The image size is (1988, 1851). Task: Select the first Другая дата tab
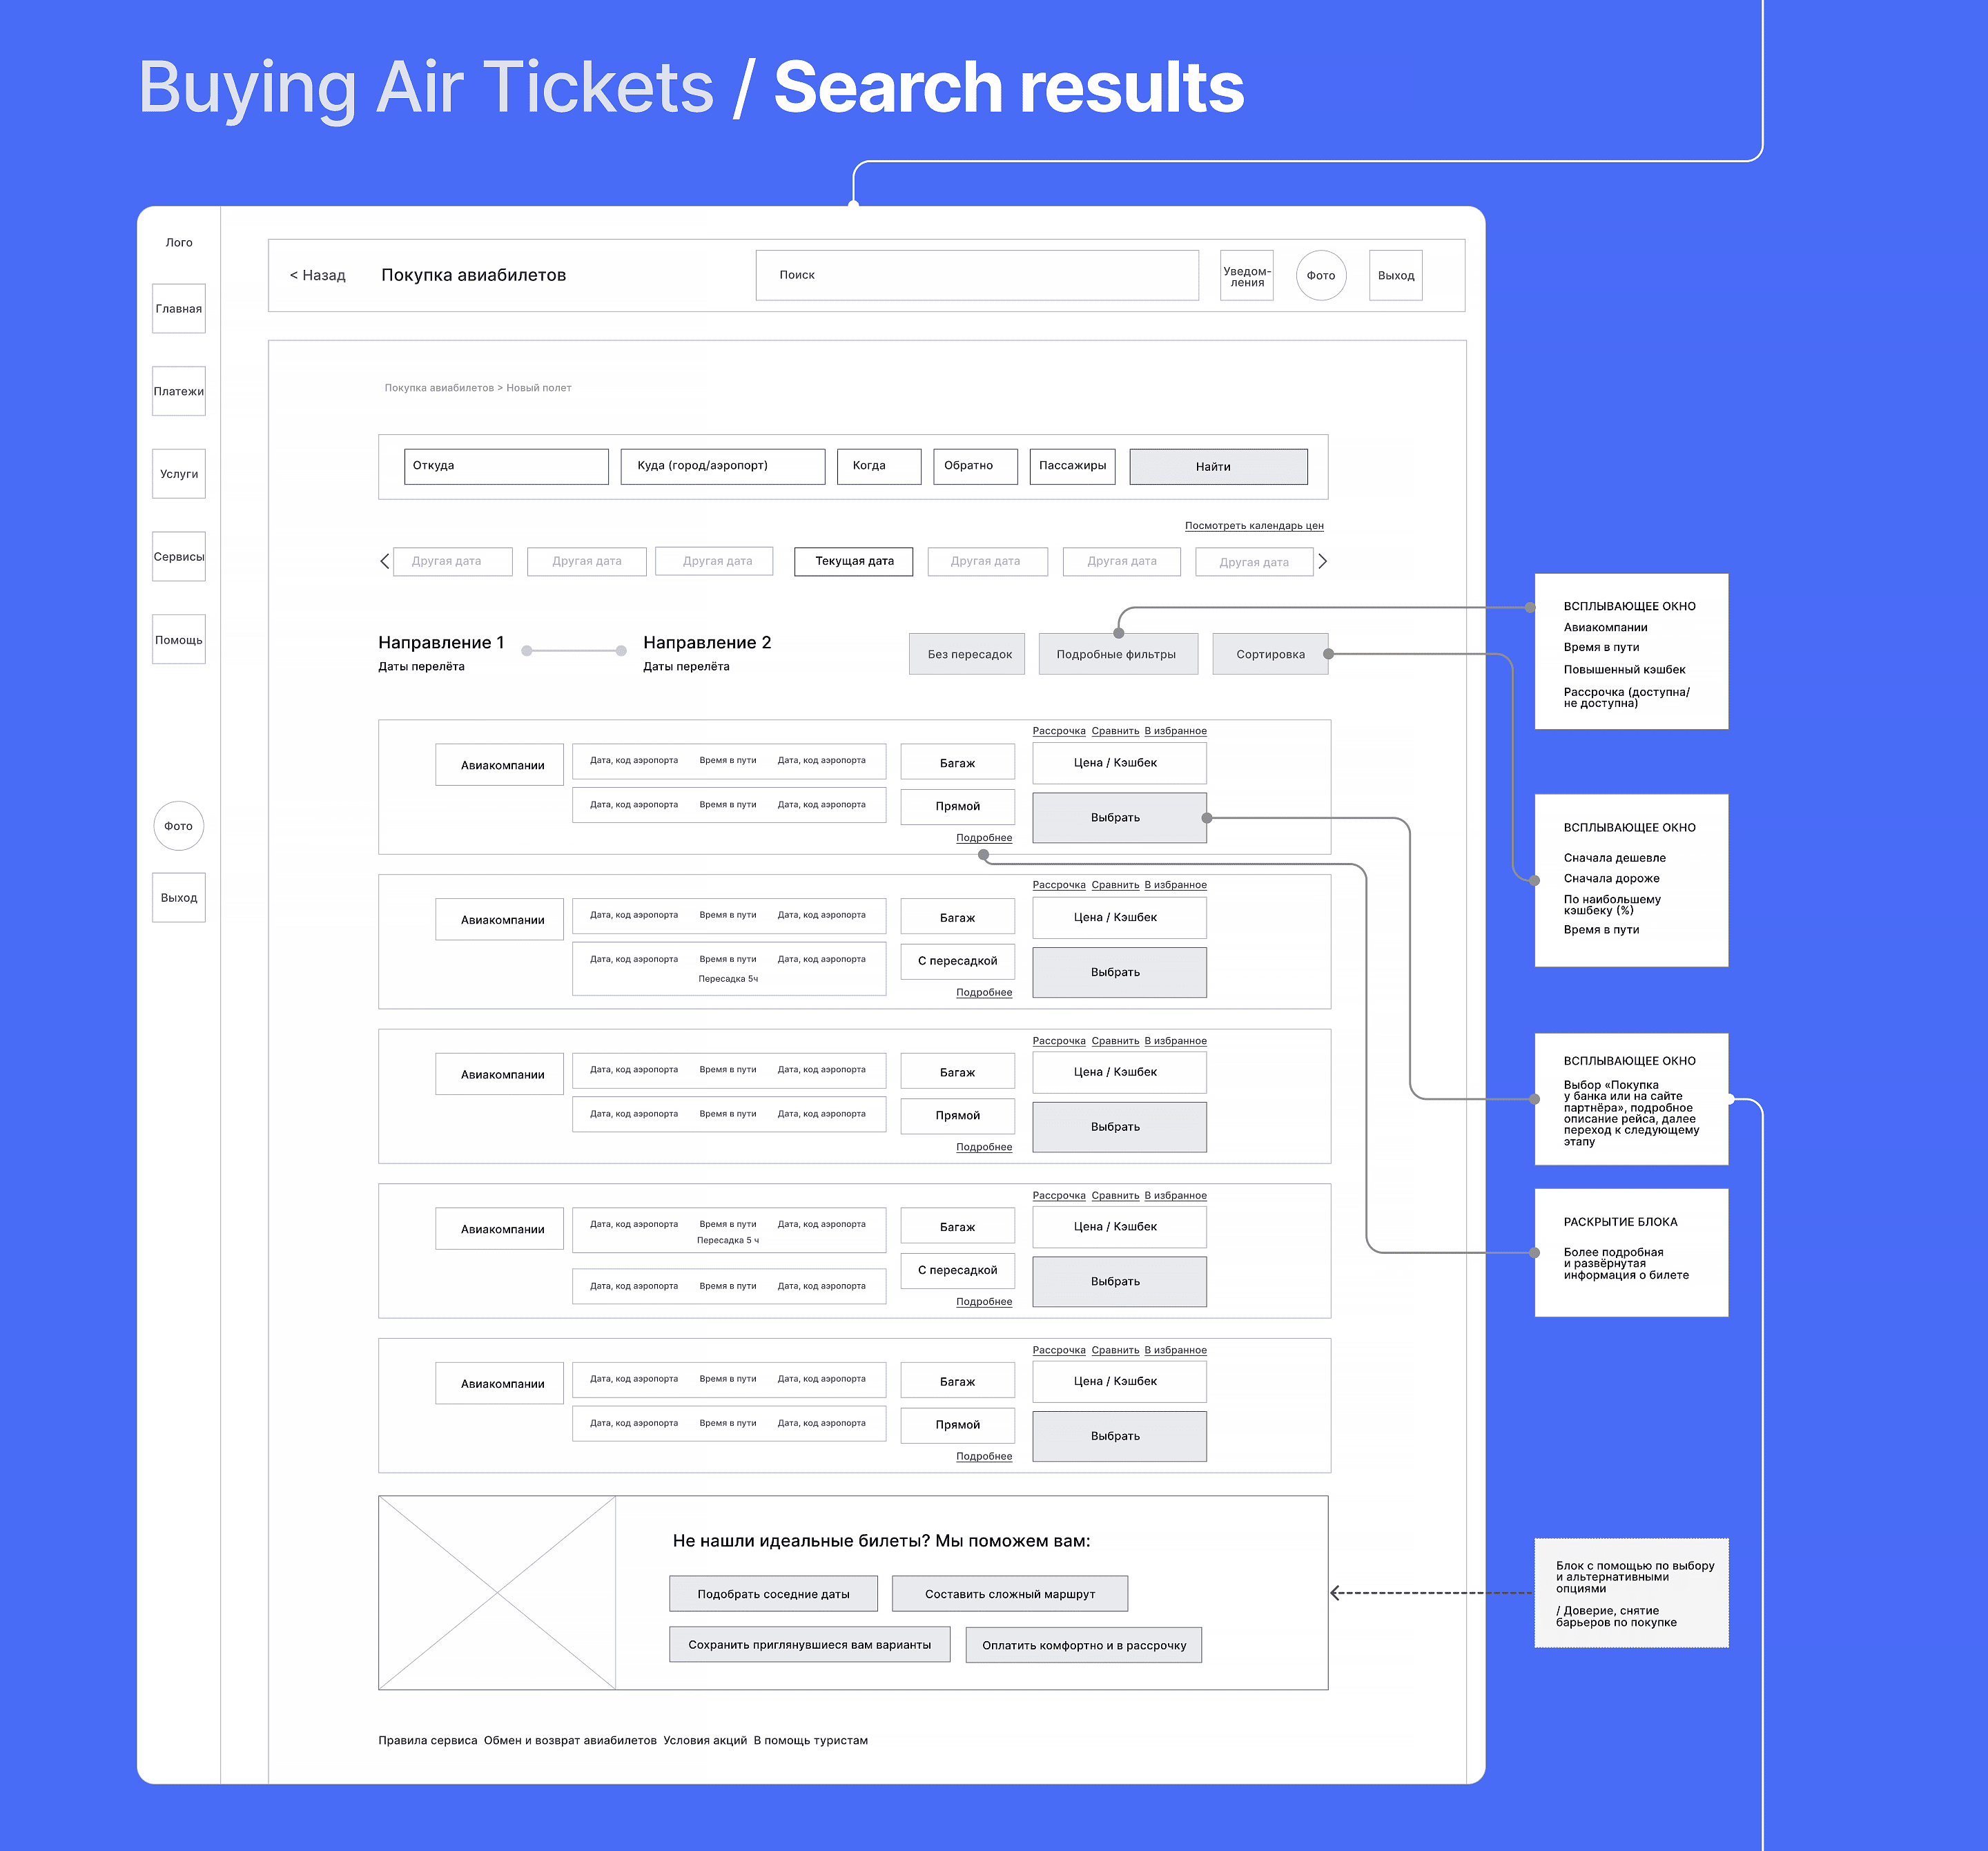click(453, 562)
